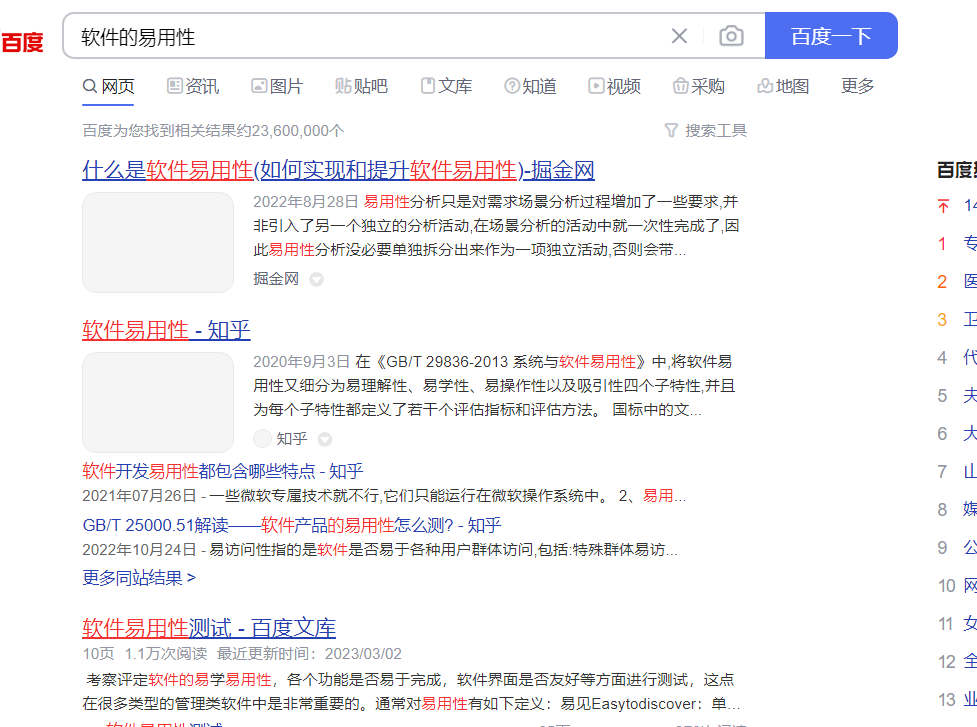Viewport: 977px width, 727px height.
Task: Click hot search rank number 13
Action: (x=946, y=700)
